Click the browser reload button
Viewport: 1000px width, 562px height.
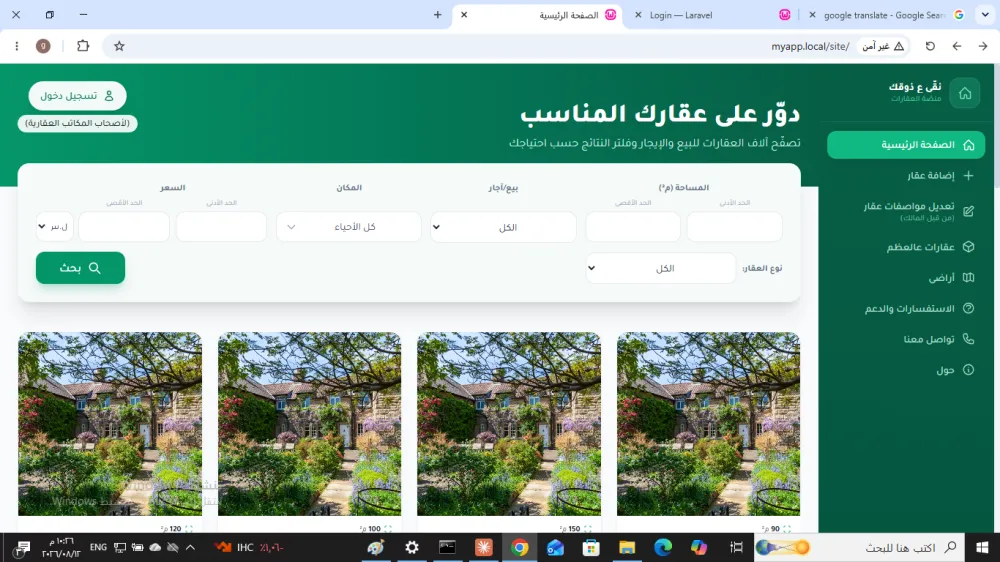pos(930,46)
